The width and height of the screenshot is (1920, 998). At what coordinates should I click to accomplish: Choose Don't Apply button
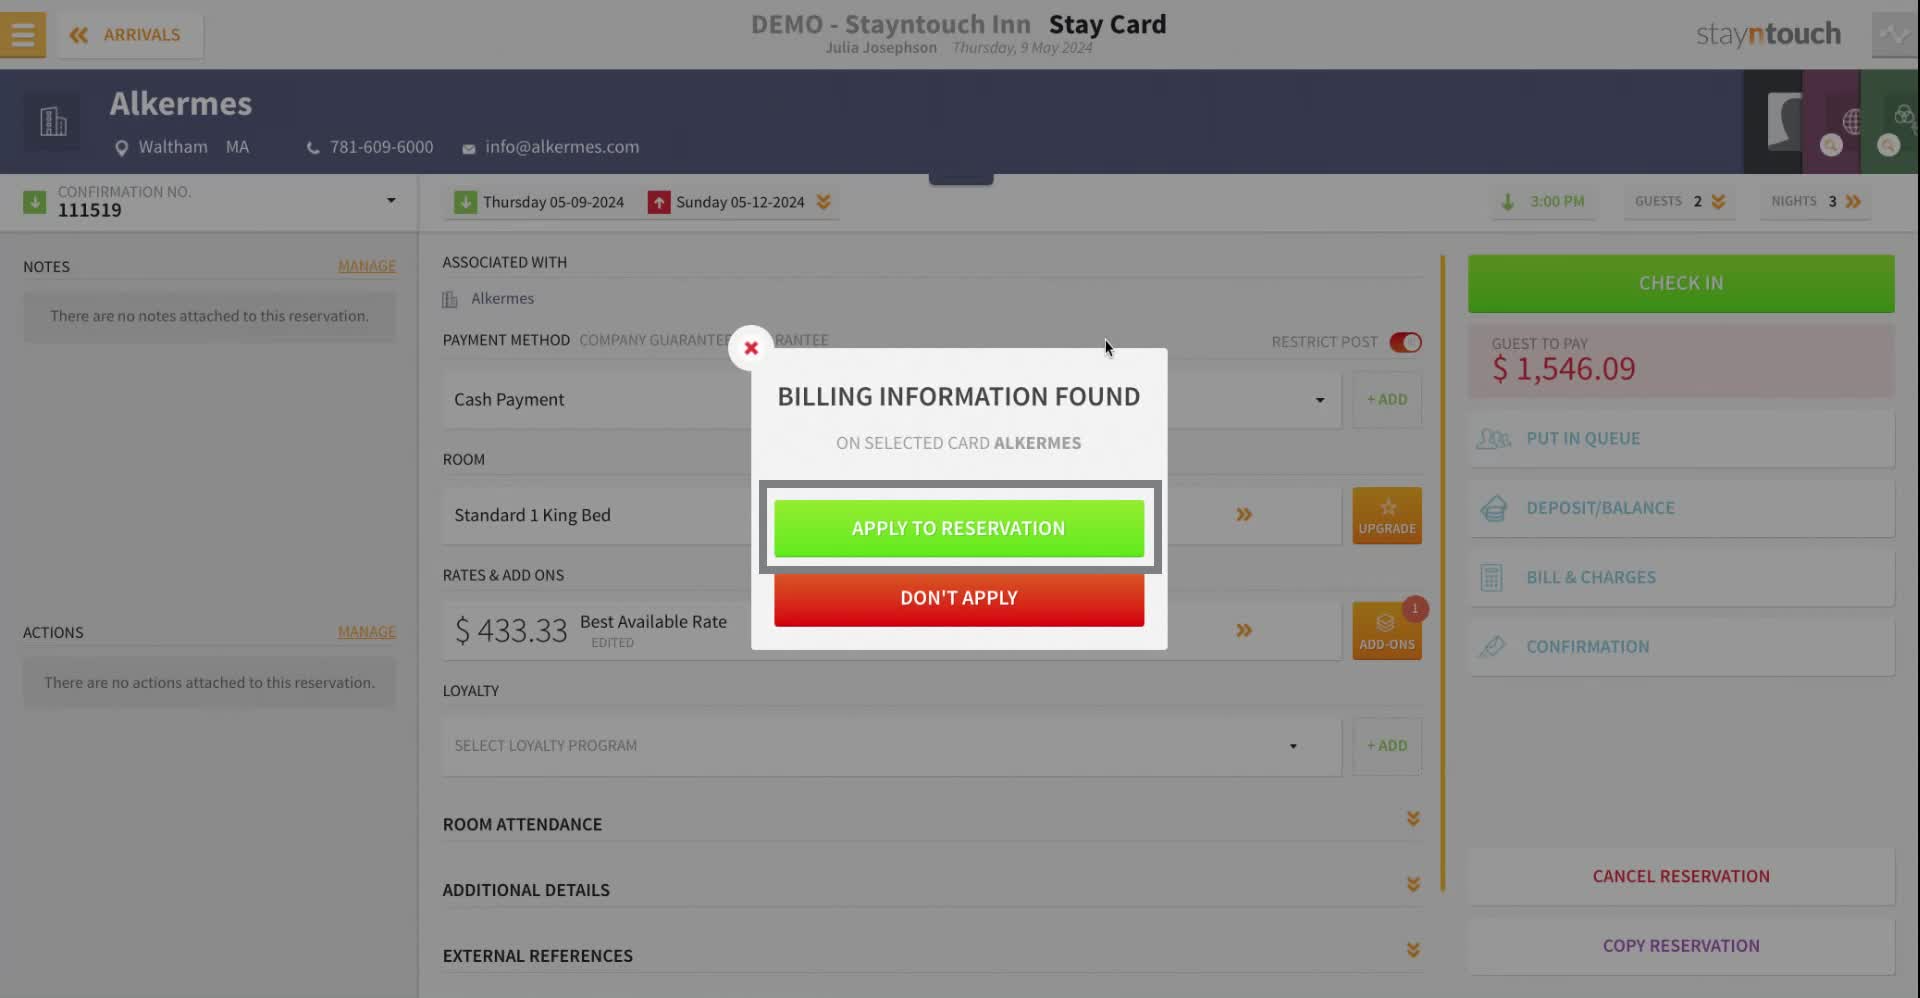[x=959, y=598]
